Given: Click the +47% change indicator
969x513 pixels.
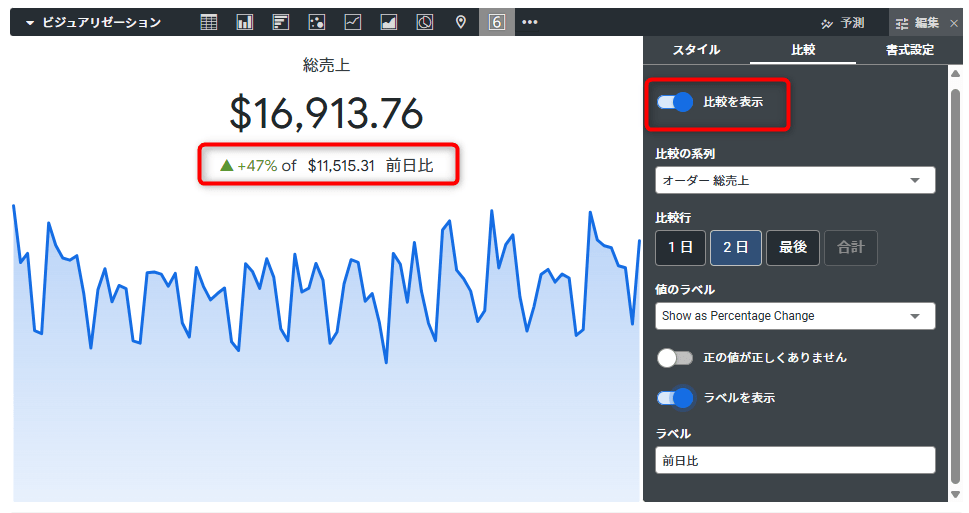Looking at the screenshot, I should click(x=249, y=166).
